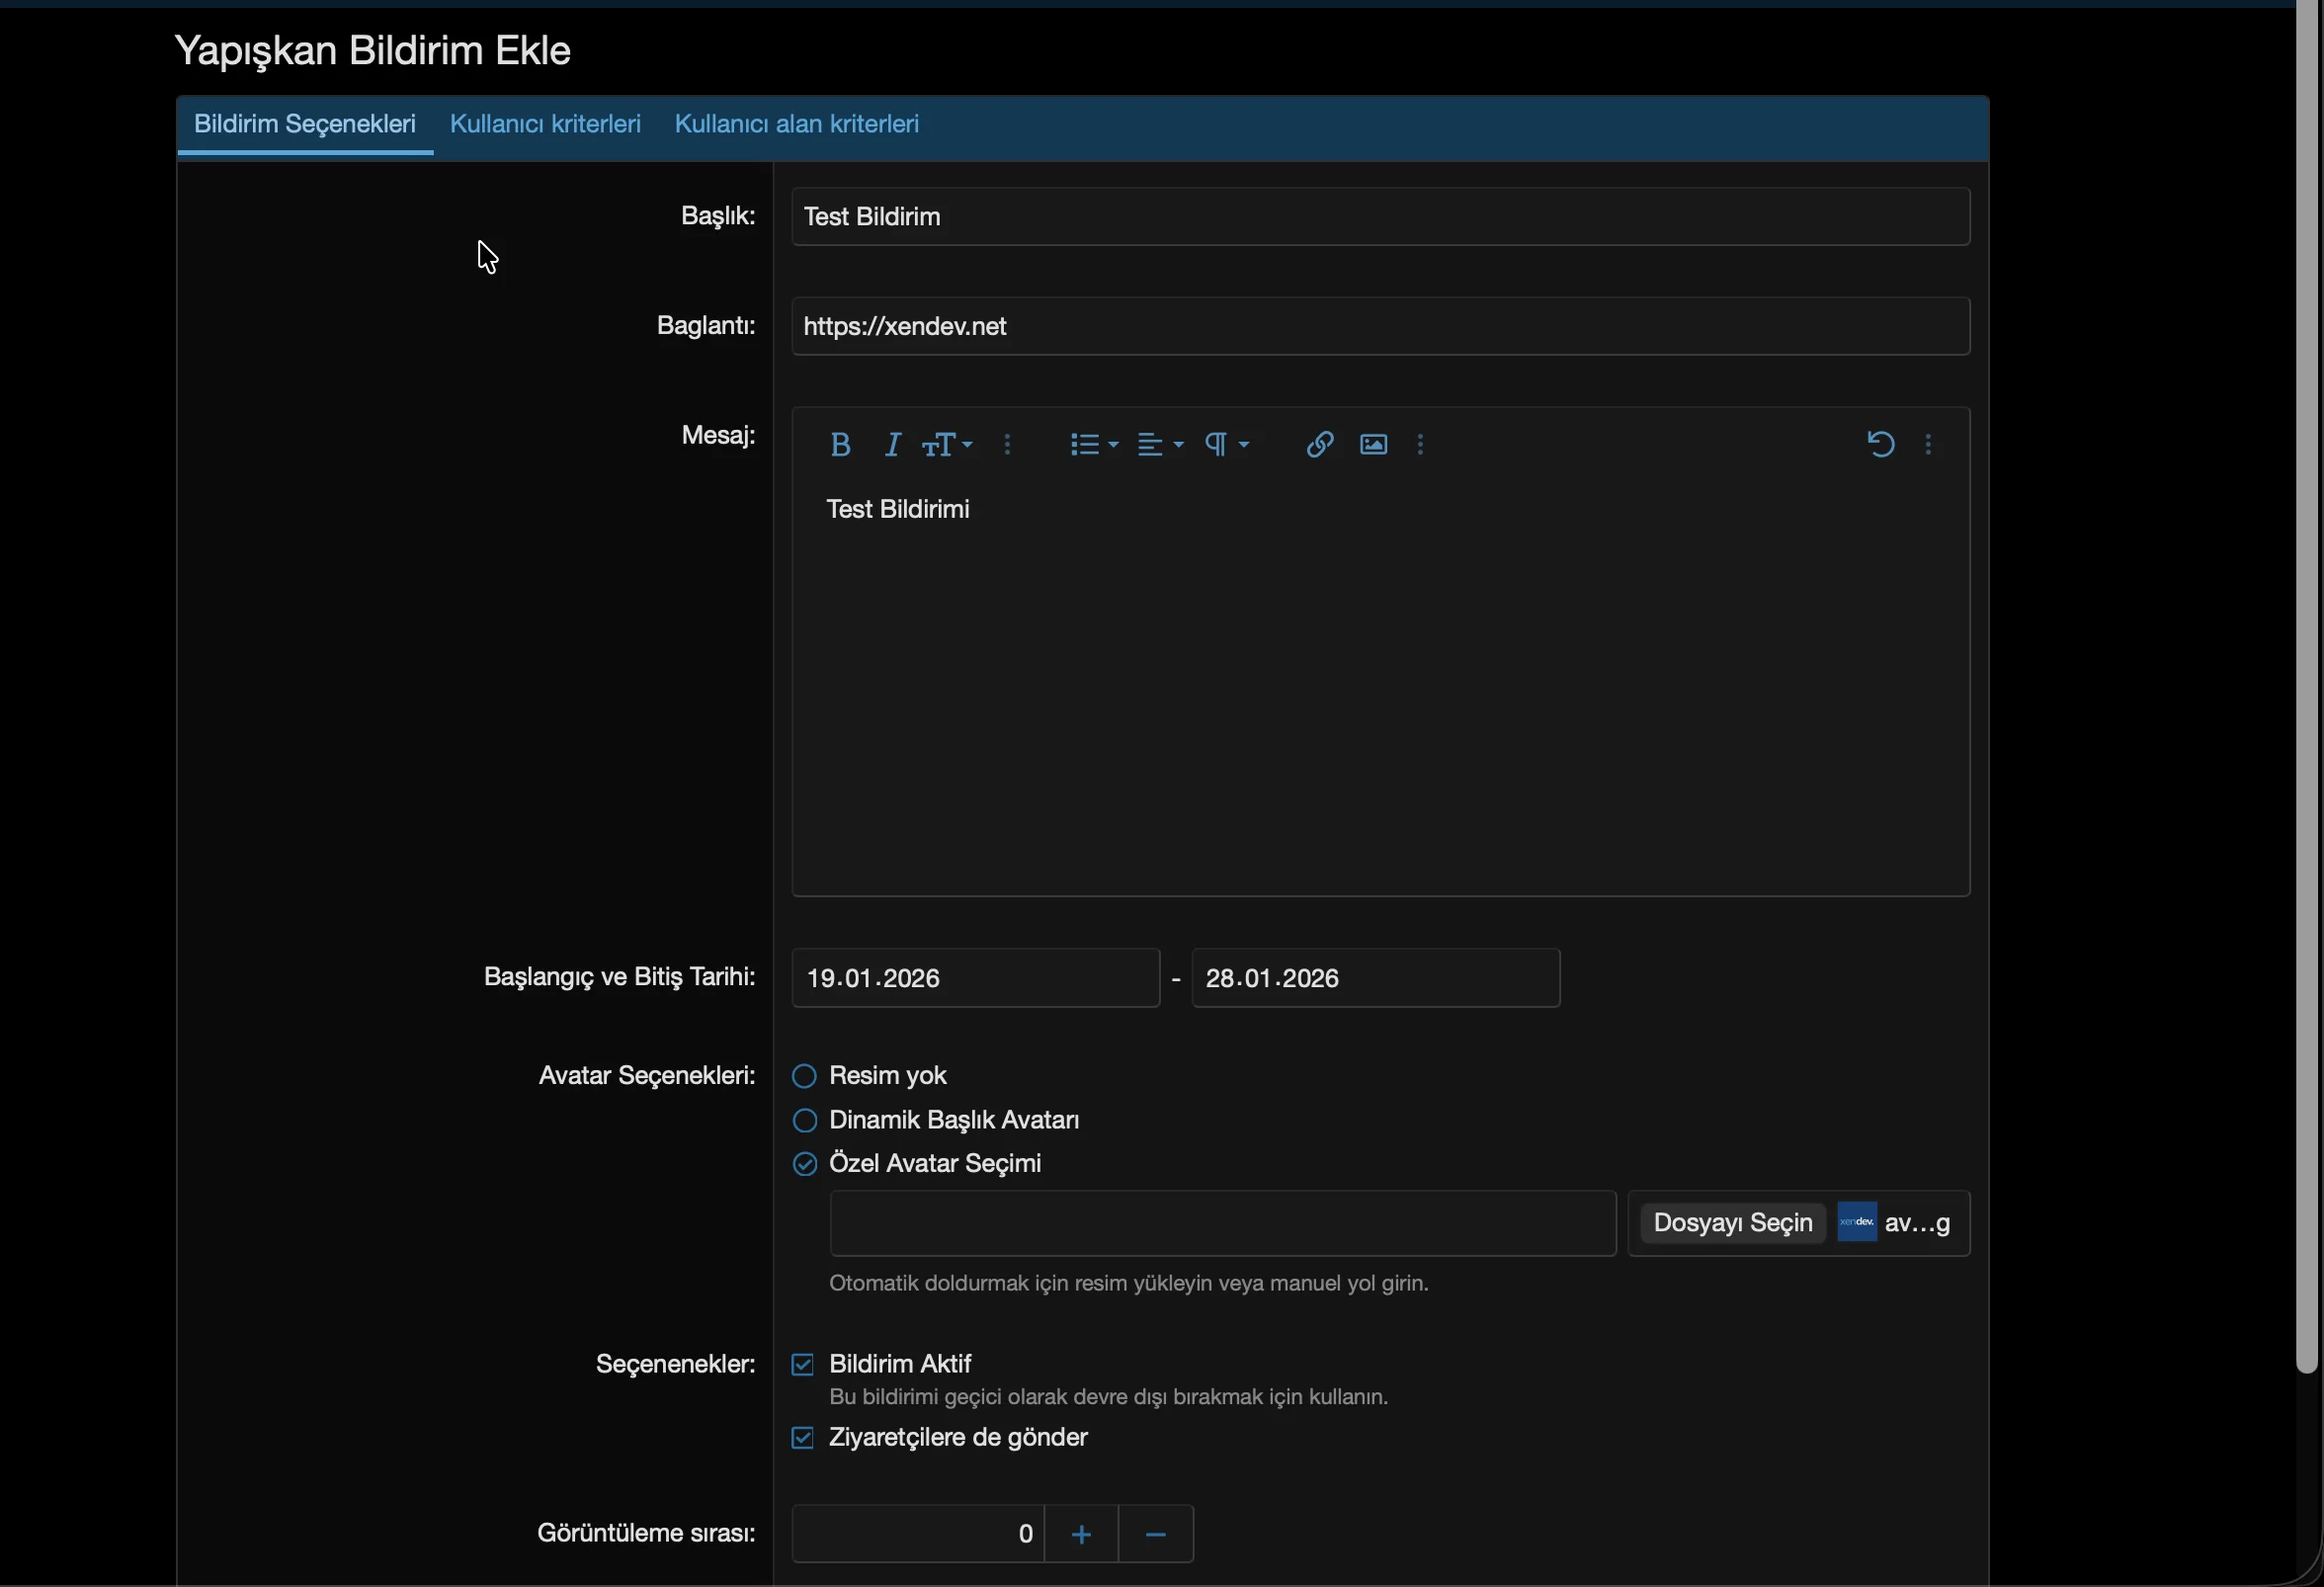The width and height of the screenshot is (2324, 1587).
Task: Toggle 'Ziyaretçilere de gönder' checkbox
Action: coord(803,1438)
